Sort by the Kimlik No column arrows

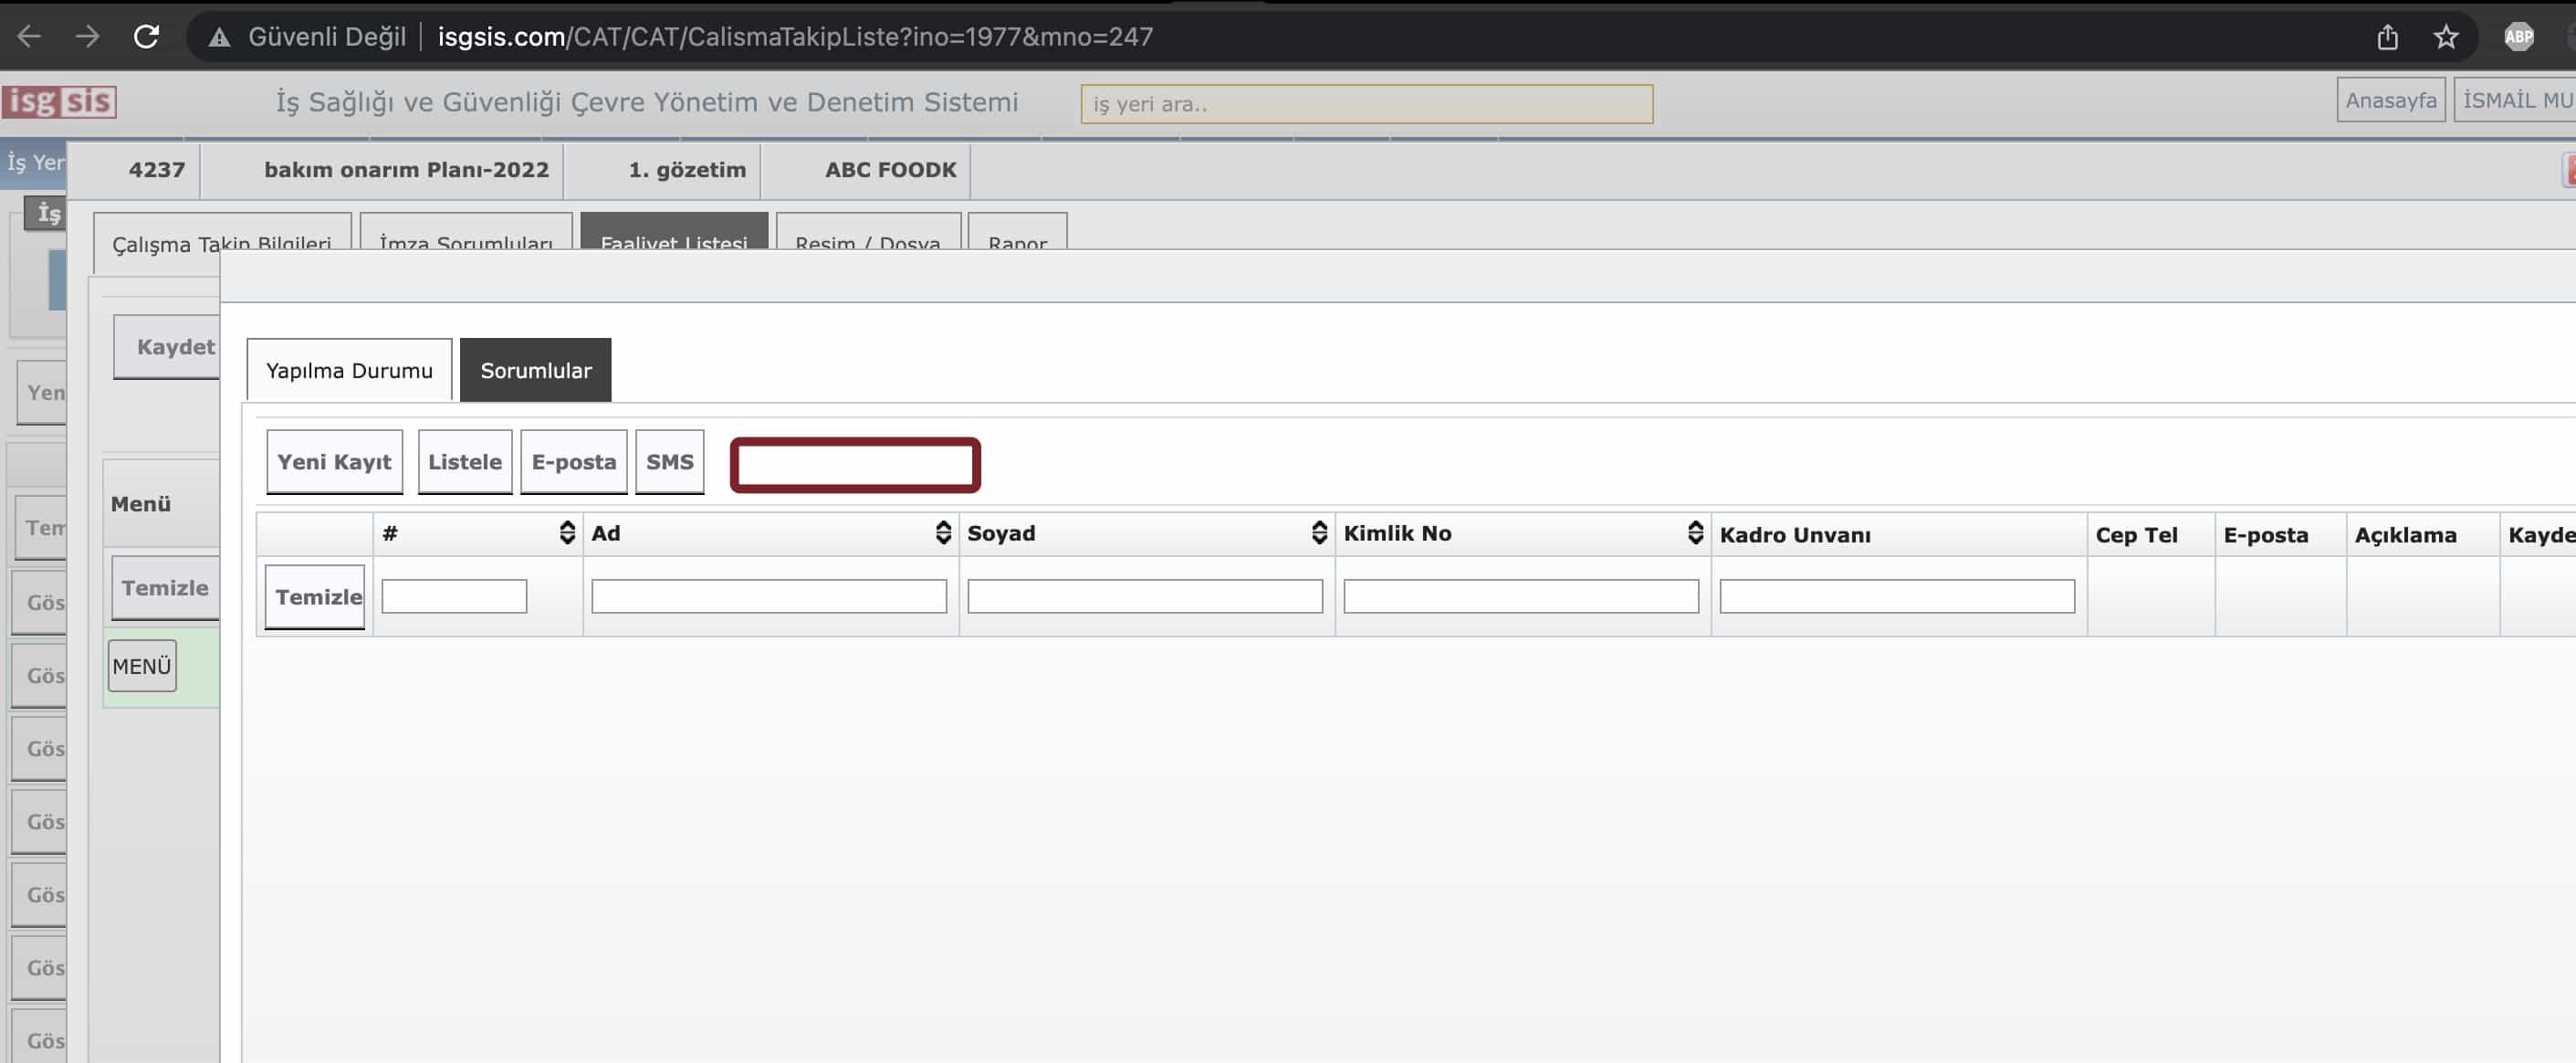coord(1695,532)
